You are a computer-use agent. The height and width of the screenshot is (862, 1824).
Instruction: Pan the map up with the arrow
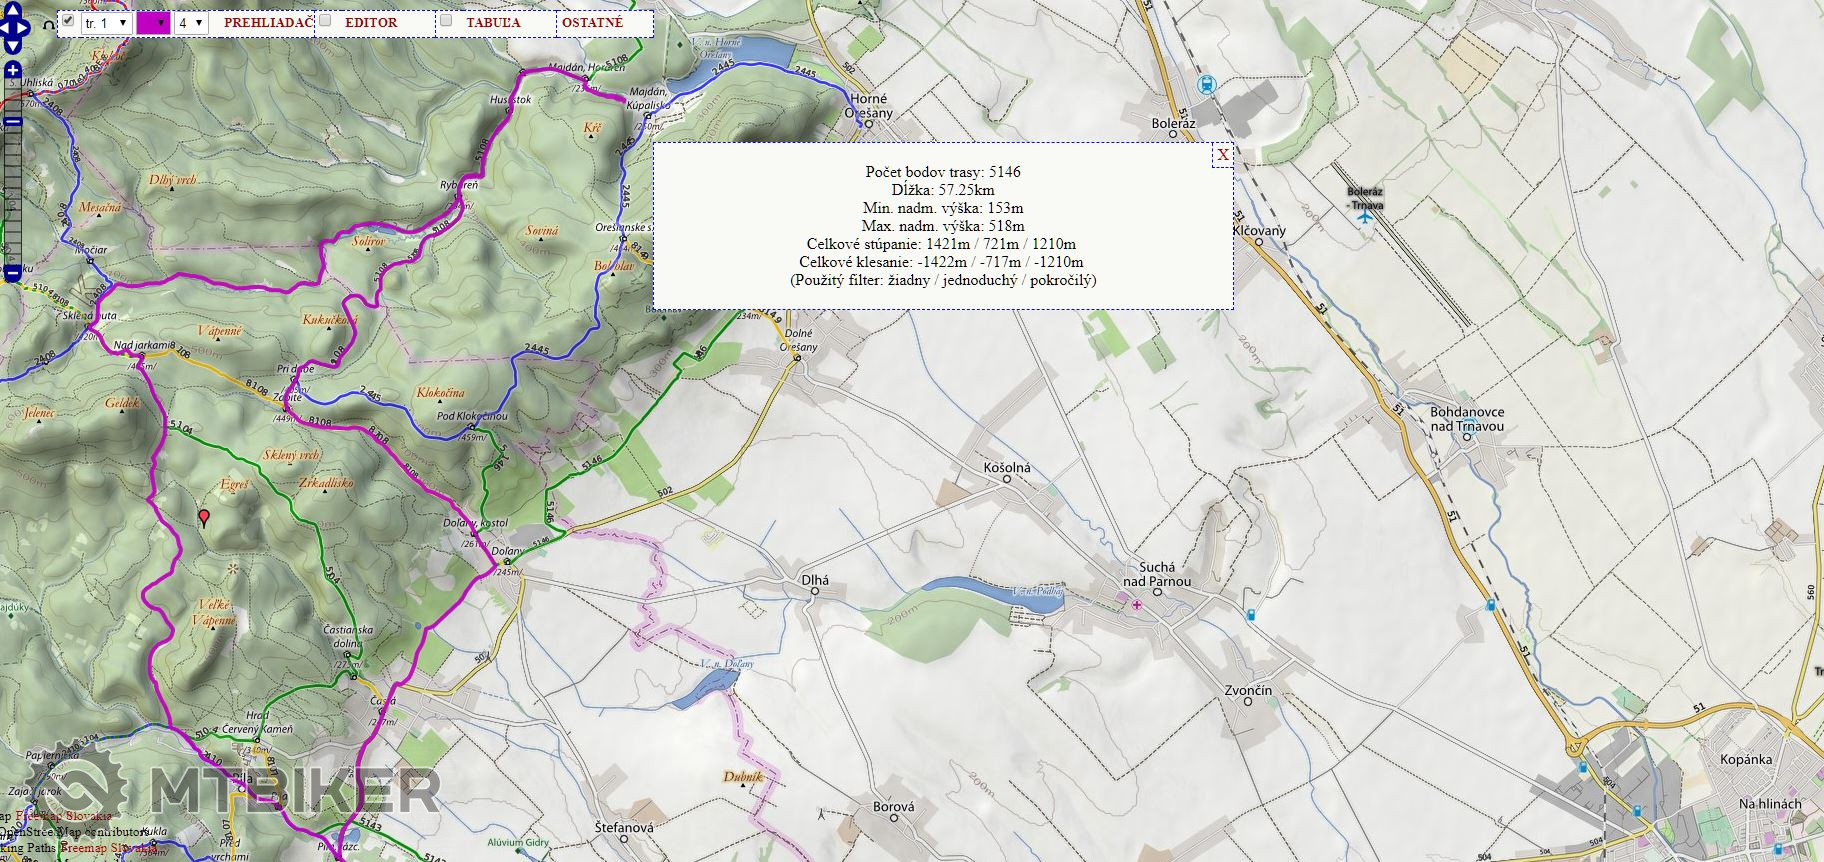point(12,12)
